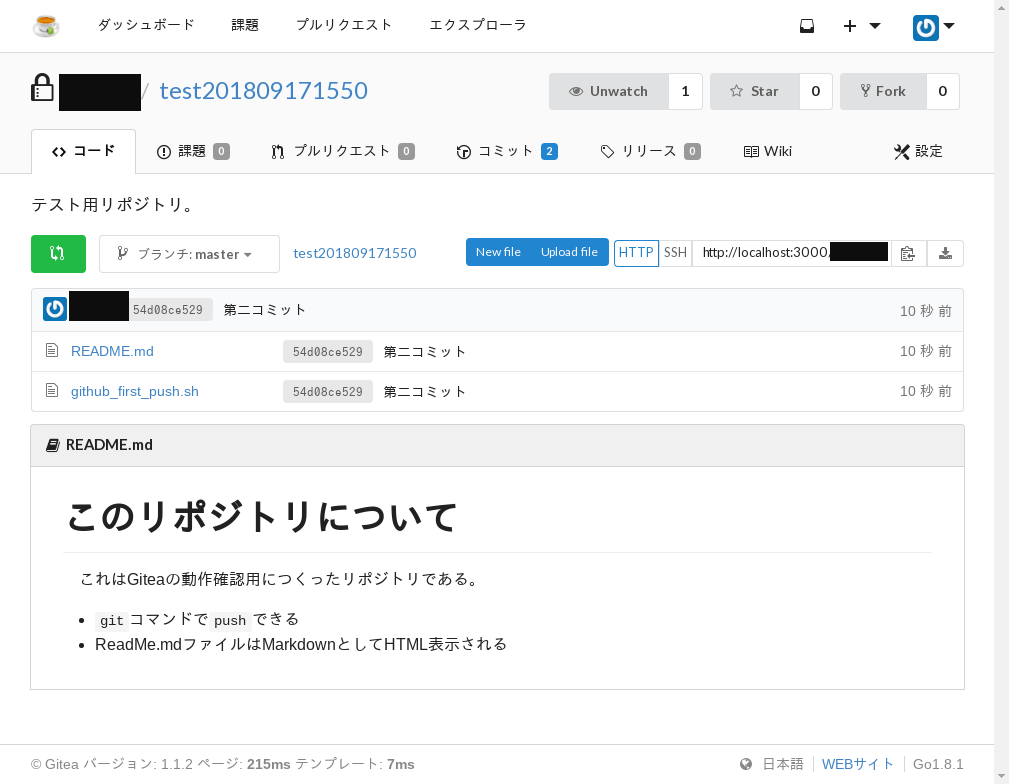Copy the clone URL to clipboard

point(909,253)
